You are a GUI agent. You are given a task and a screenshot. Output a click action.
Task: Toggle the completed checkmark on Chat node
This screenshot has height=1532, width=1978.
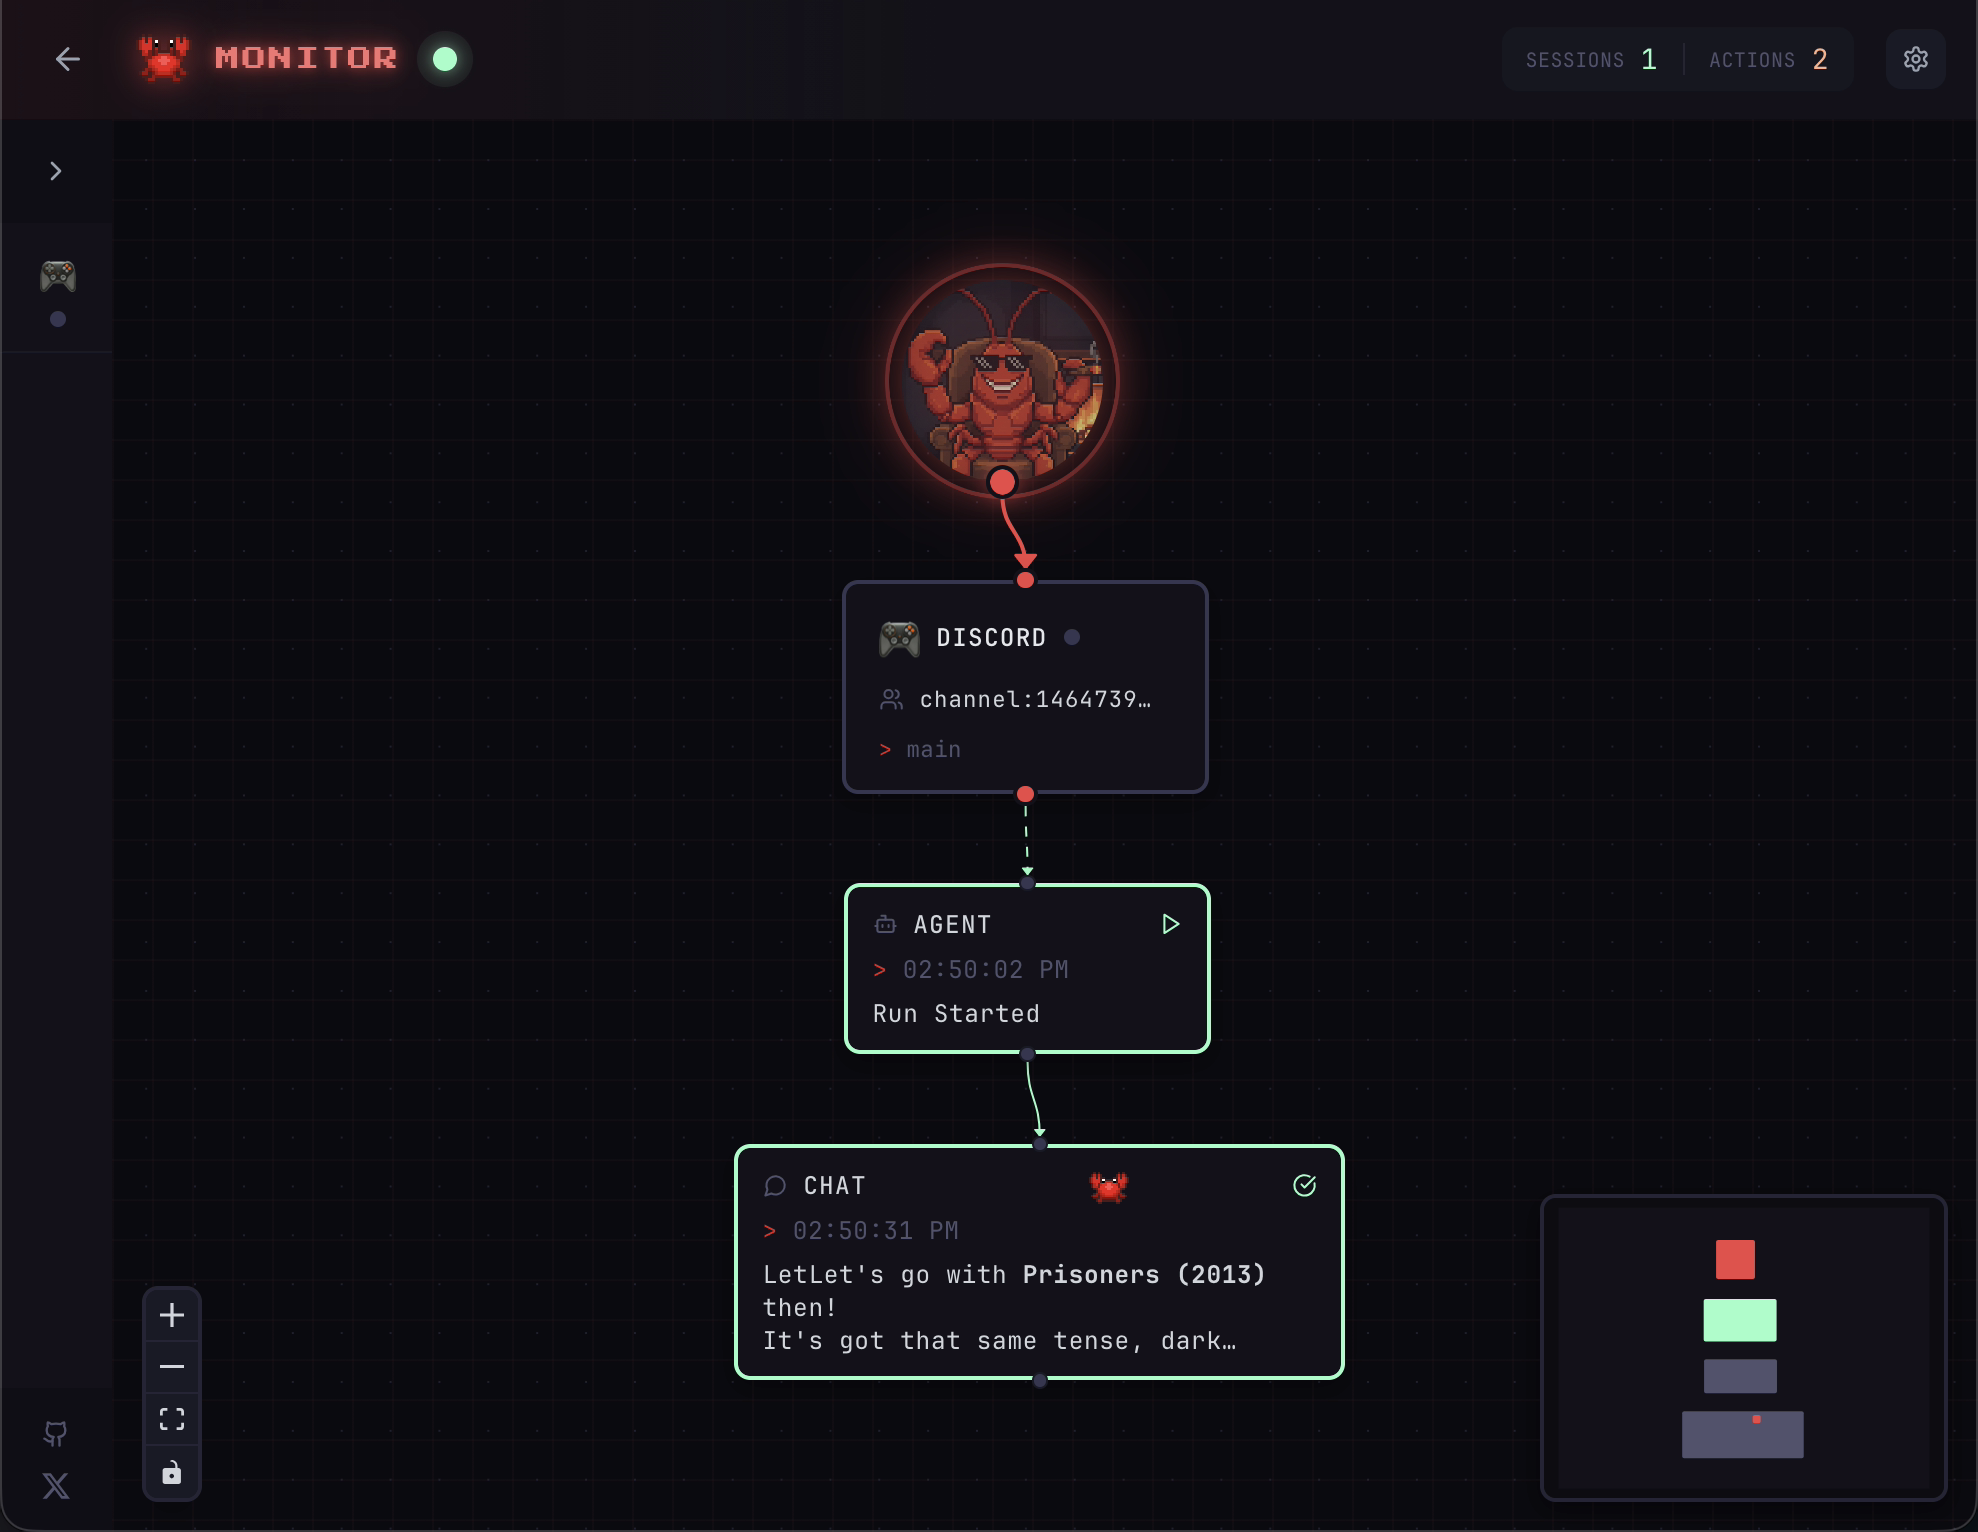tap(1304, 1186)
